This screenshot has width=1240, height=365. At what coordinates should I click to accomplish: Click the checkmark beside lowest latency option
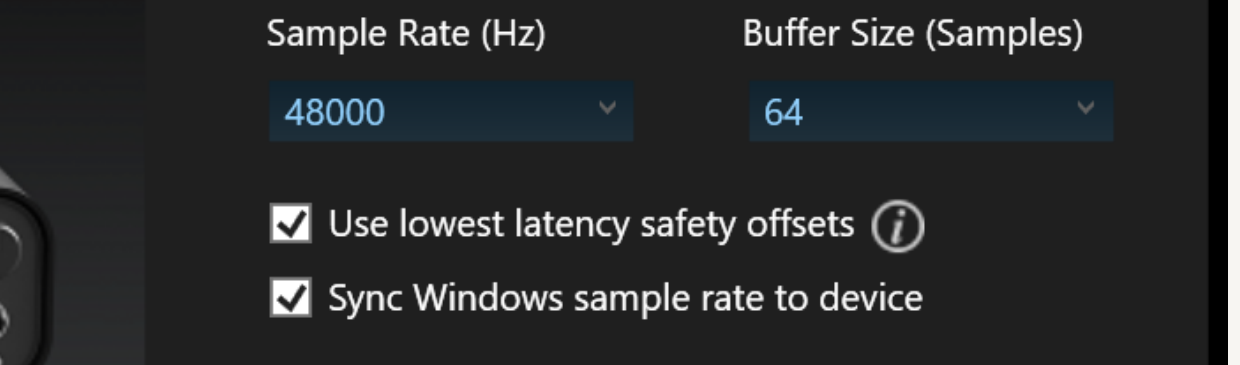point(290,224)
